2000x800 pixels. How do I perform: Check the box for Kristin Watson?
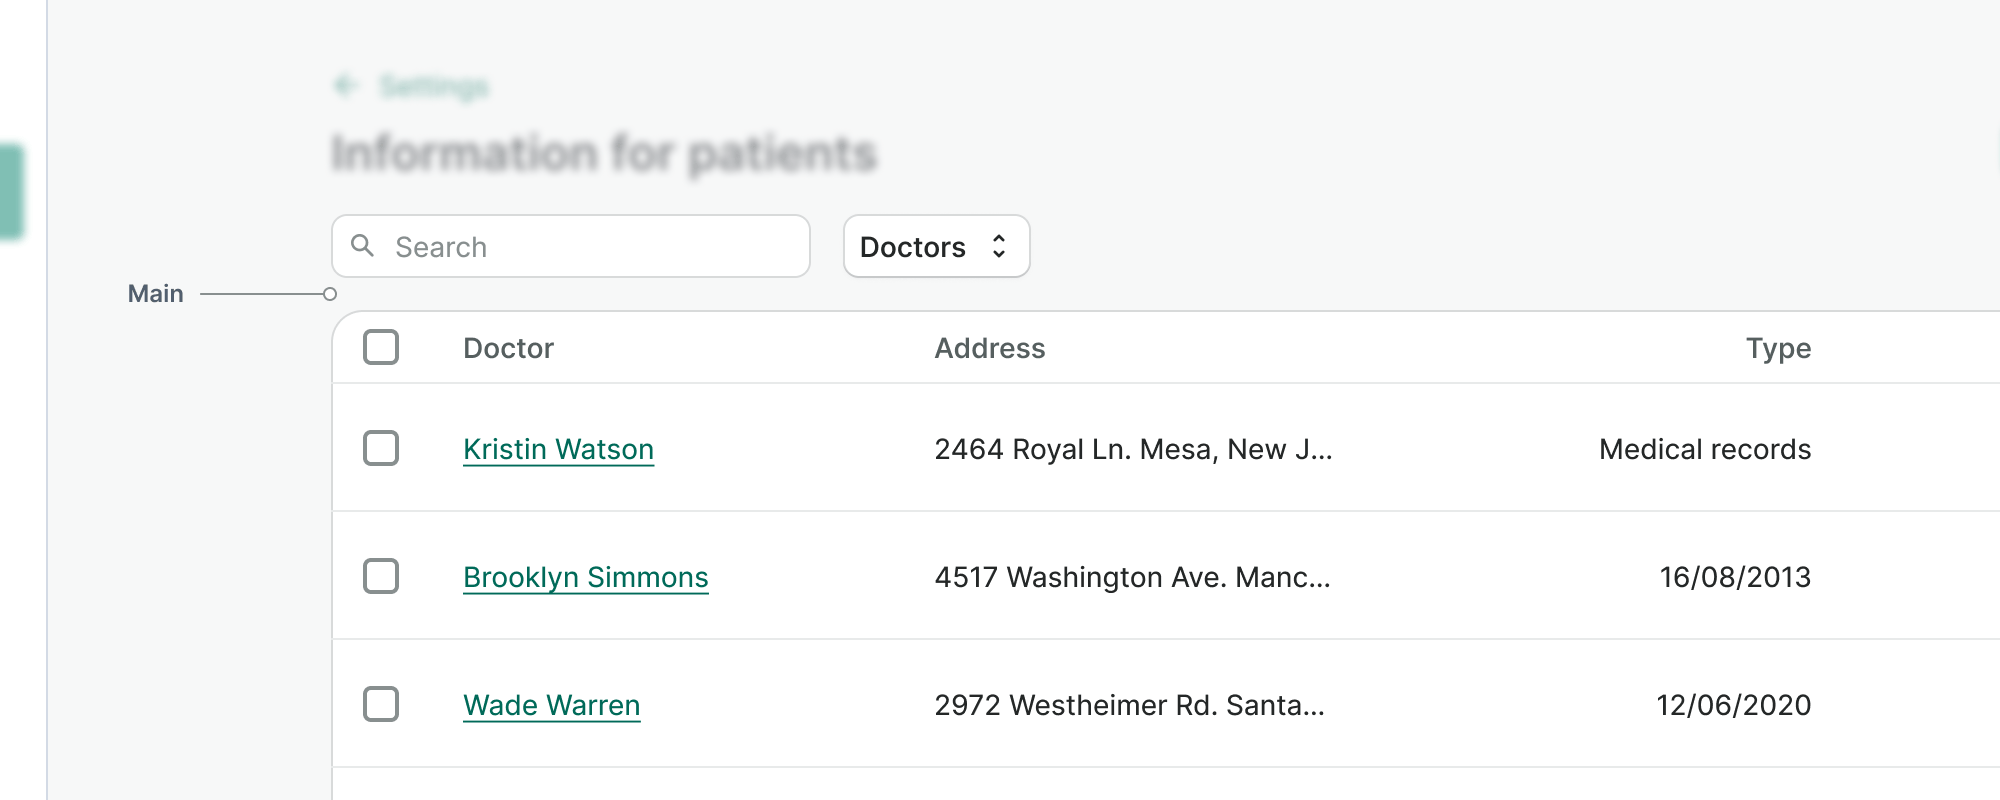381,448
